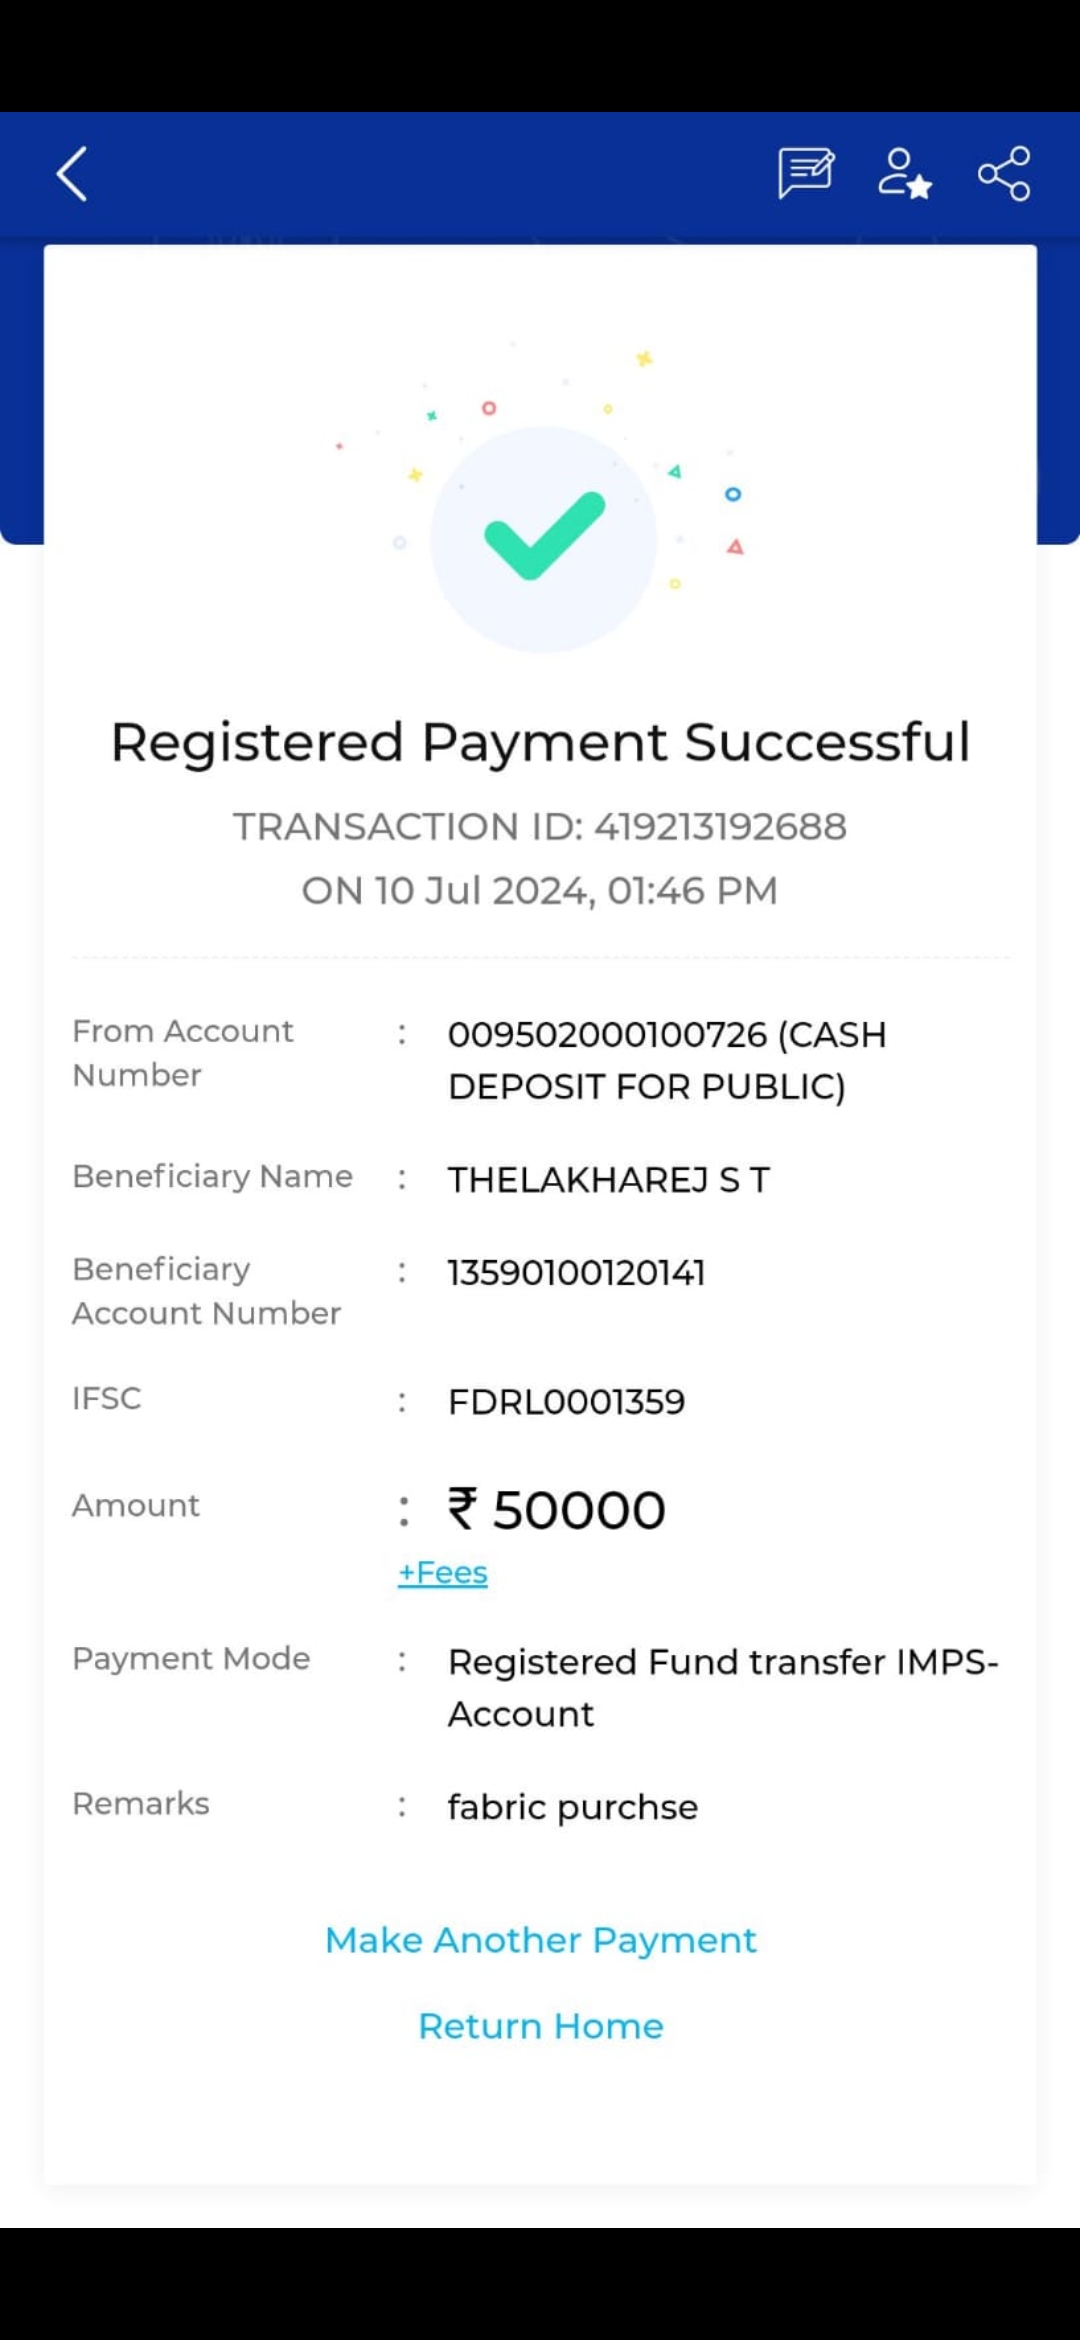View the +Fees details link
Viewport: 1080px width, 2340px height.
(443, 1572)
